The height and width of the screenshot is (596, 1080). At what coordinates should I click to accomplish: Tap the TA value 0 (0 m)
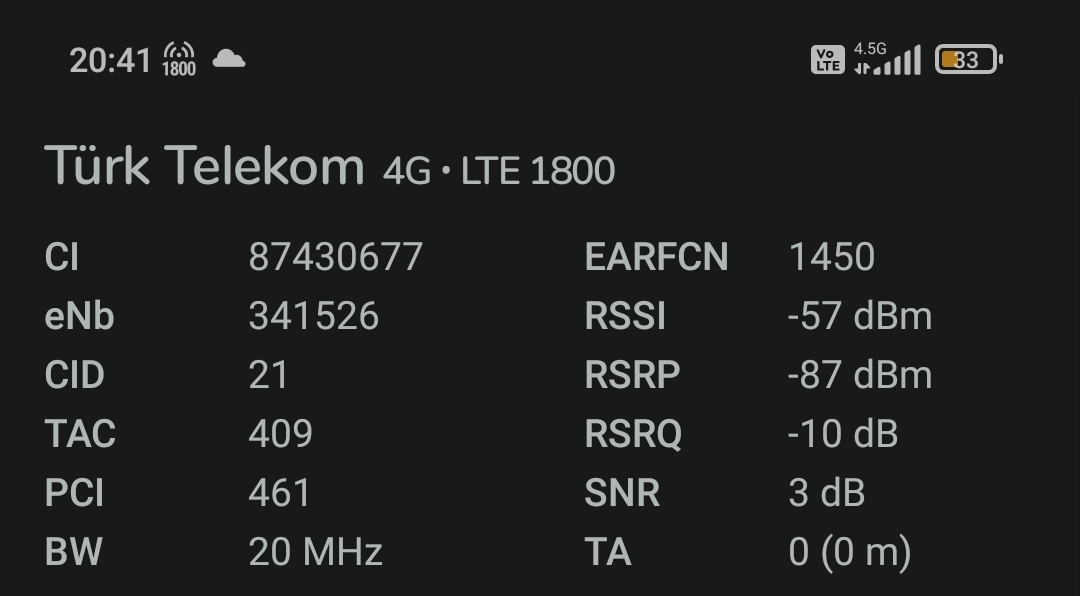(850, 553)
